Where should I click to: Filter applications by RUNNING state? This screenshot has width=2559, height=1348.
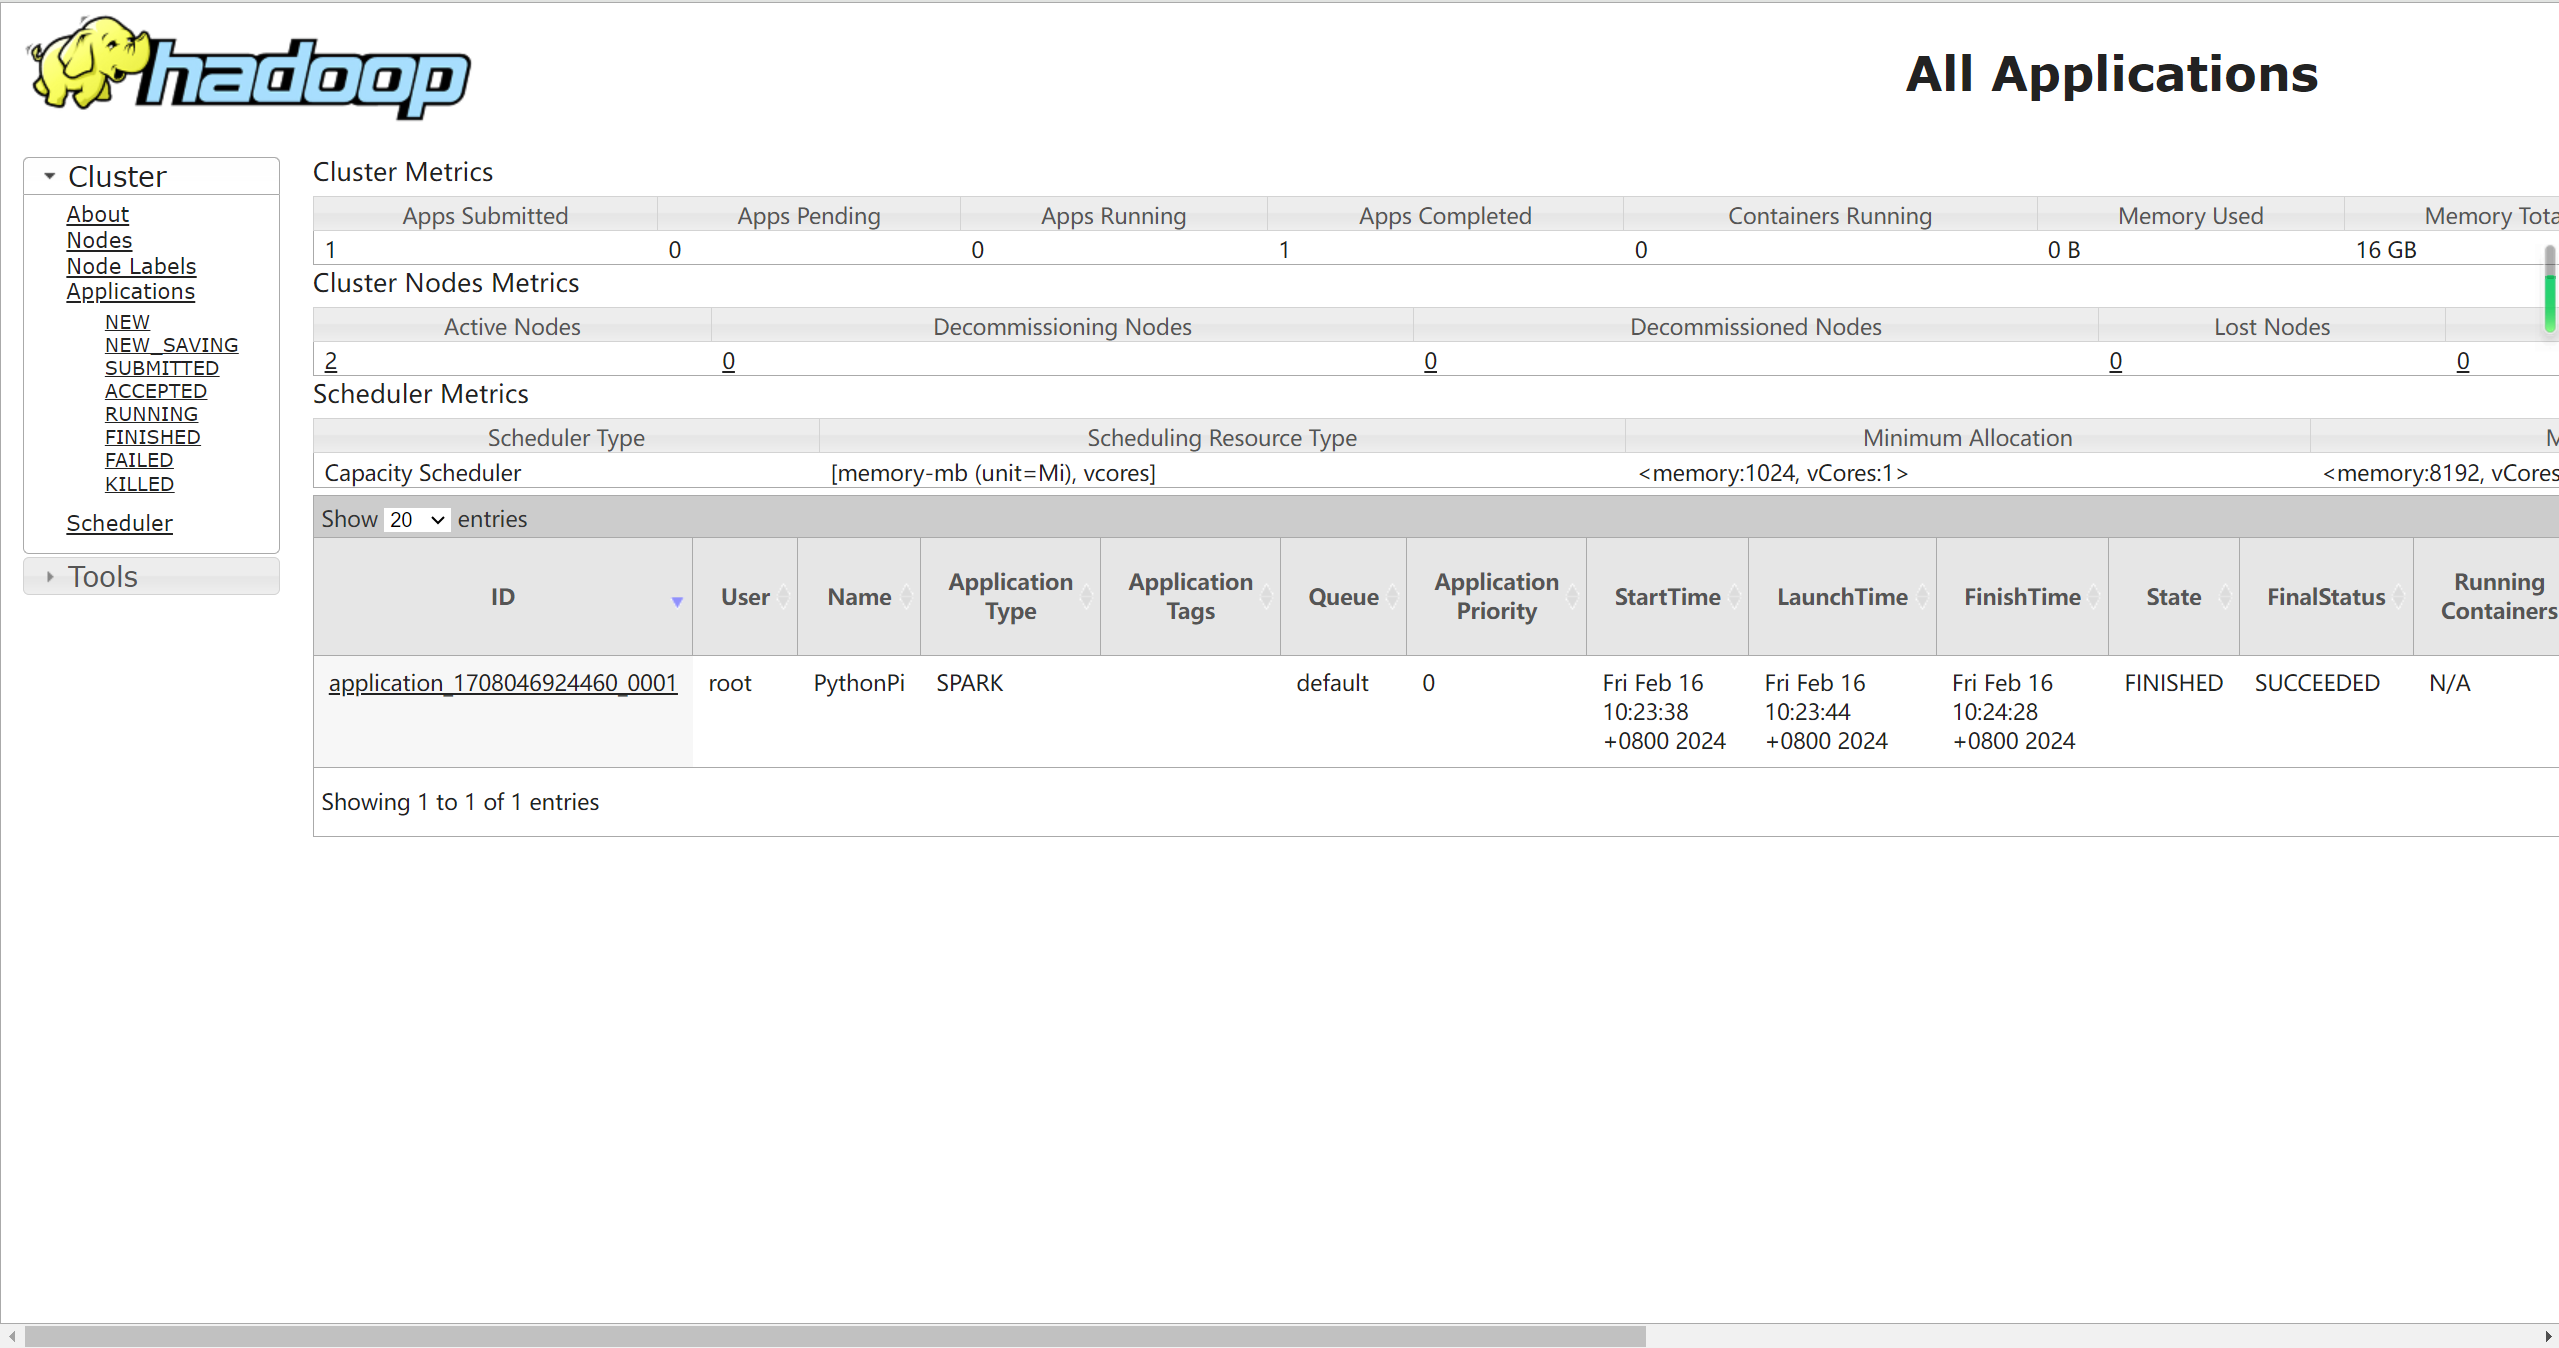(x=151, y=414)
